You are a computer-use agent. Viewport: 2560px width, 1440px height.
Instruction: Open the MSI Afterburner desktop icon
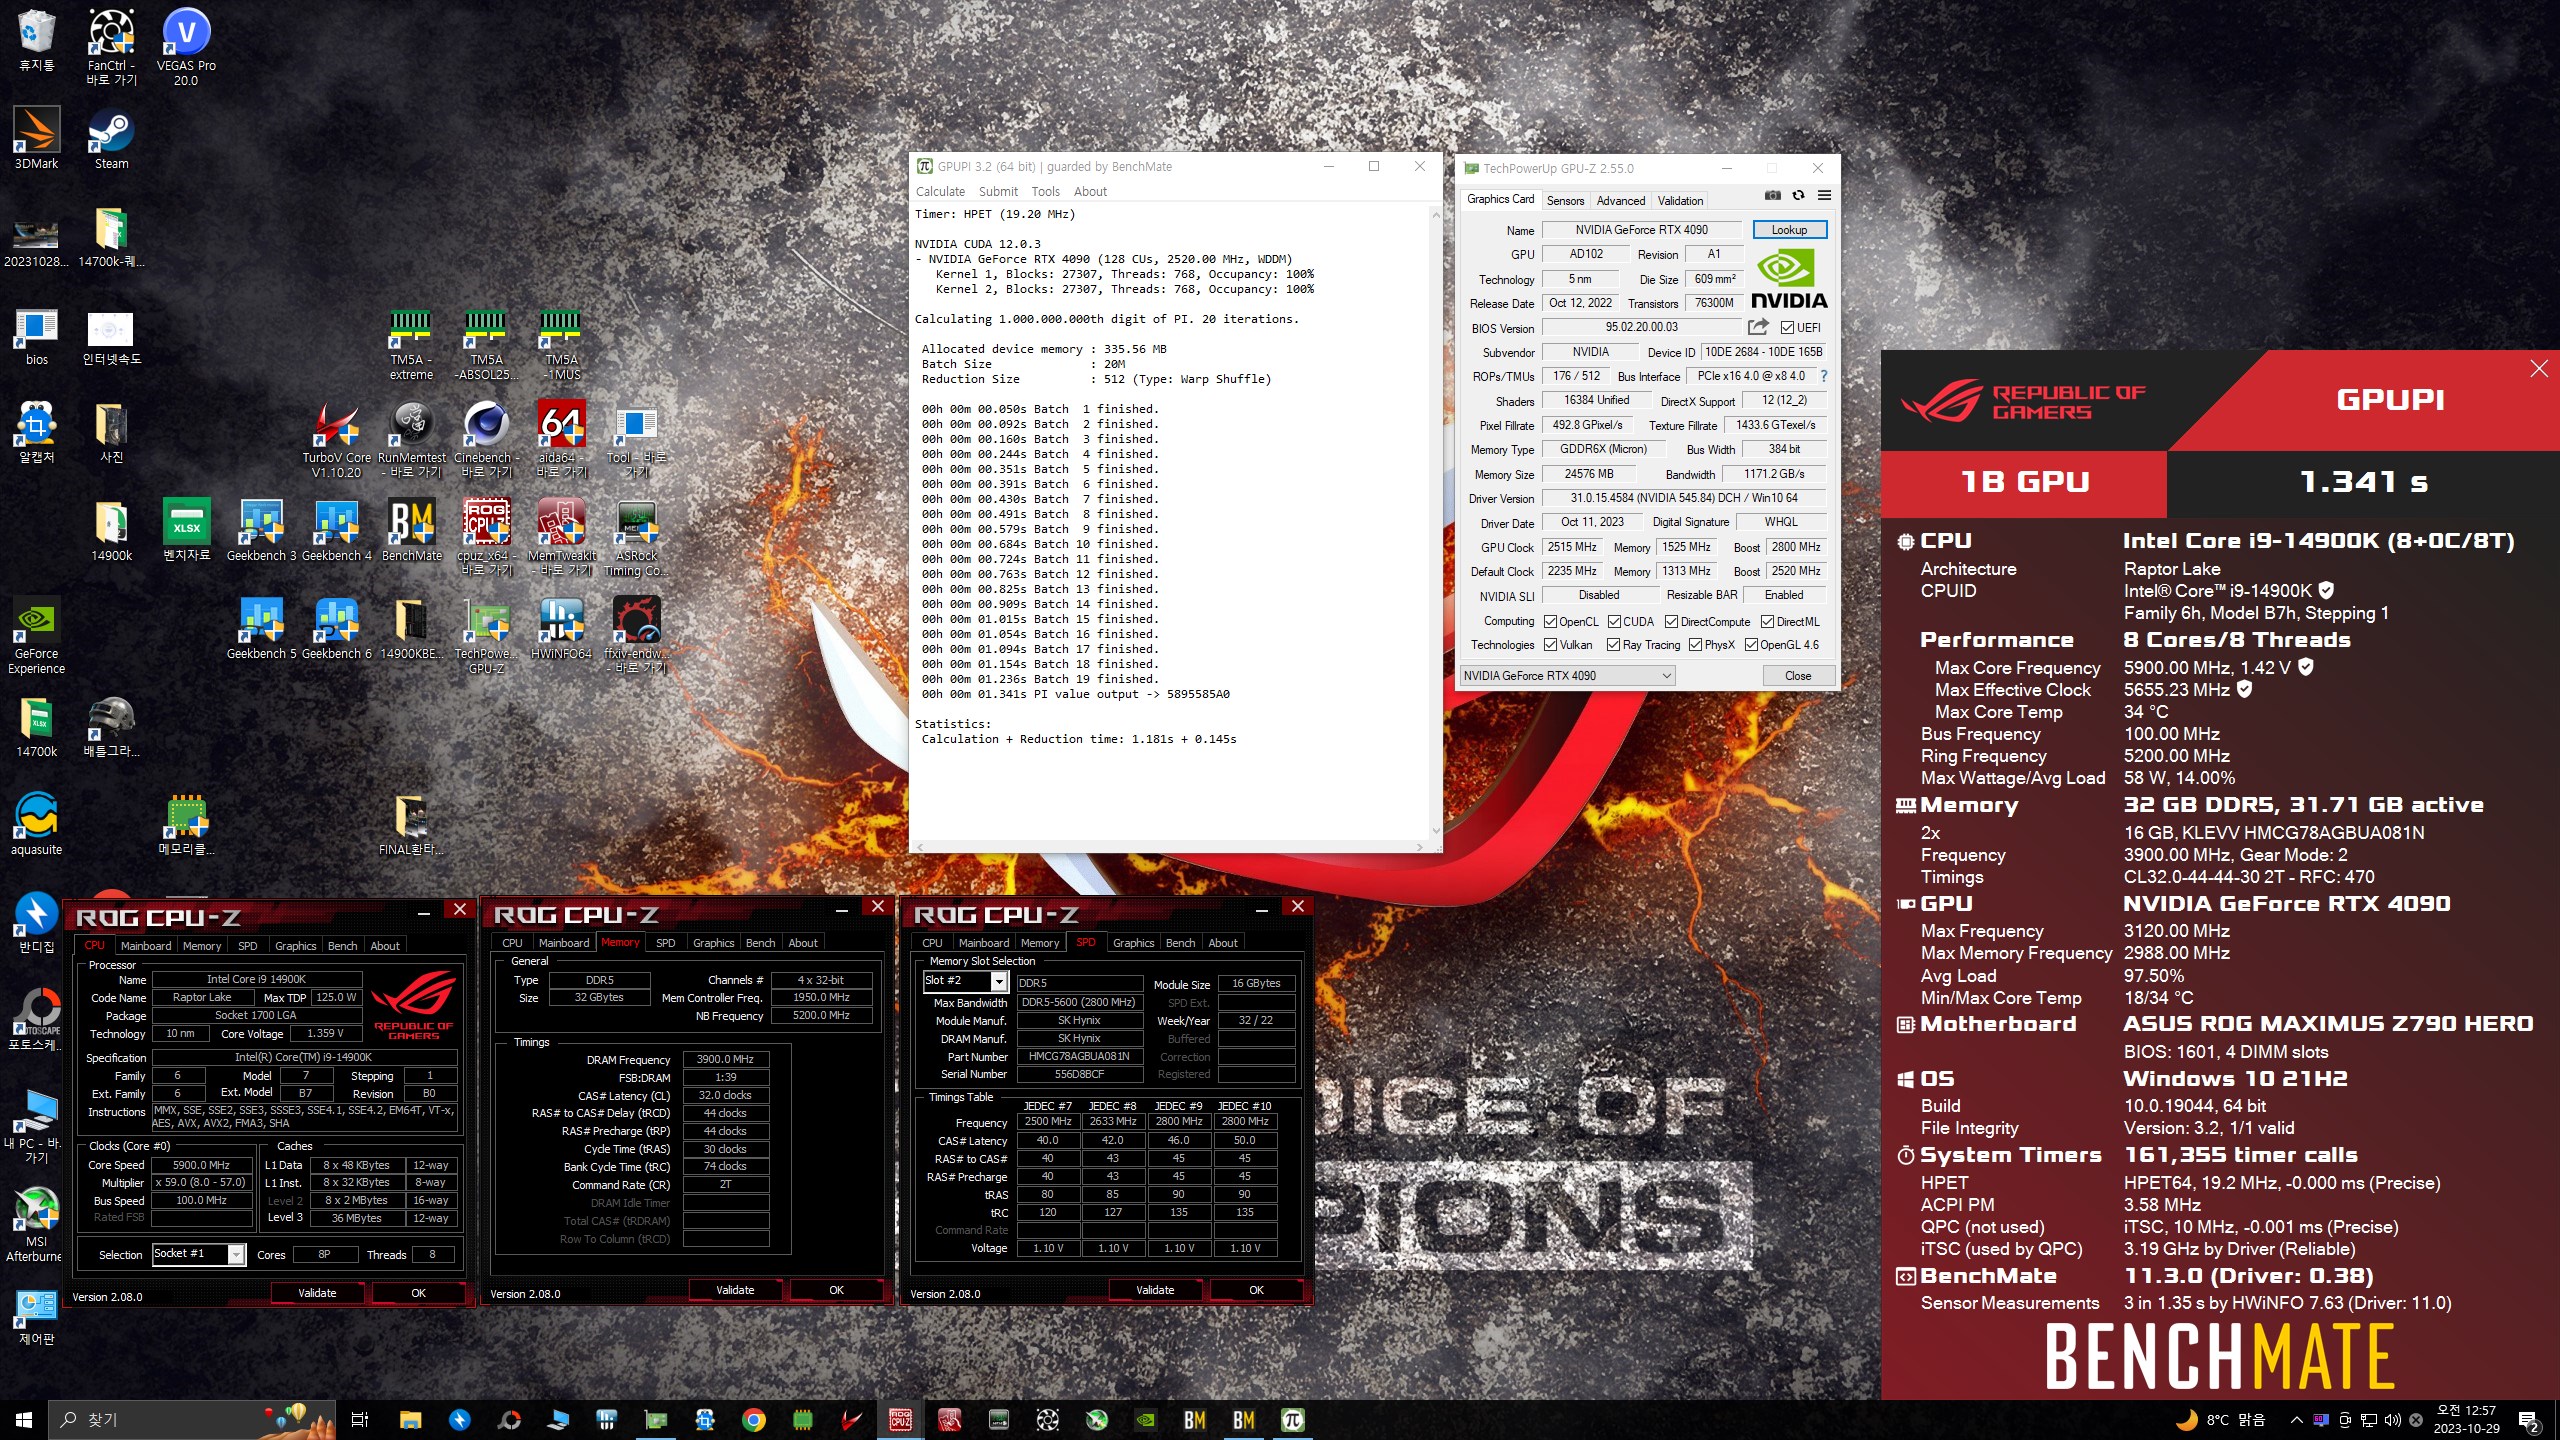[x=36, y=1225]
